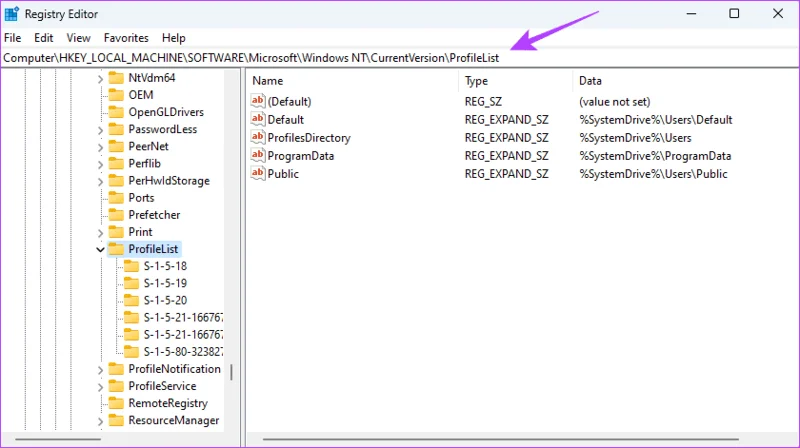
Task: Open the Help menu
Action: (173, 38)
